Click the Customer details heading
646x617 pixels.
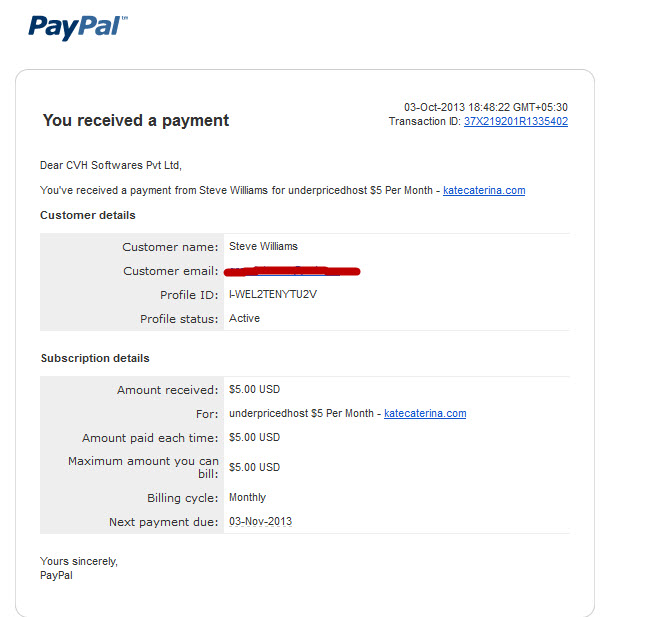coord(88,215)
